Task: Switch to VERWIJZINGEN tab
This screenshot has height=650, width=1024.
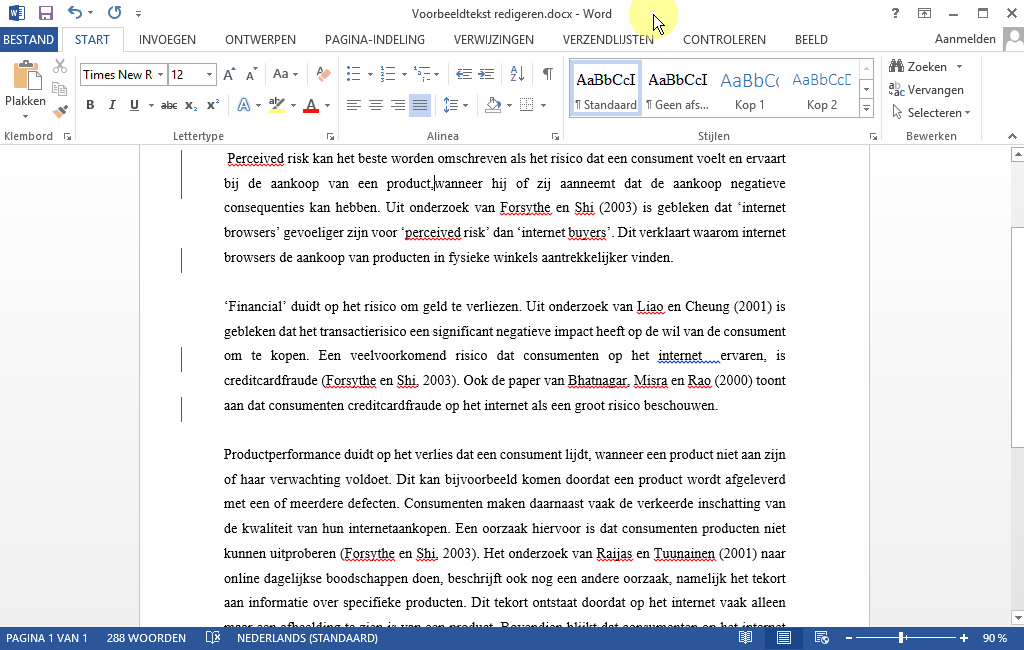Action: (x=494, y=40)
